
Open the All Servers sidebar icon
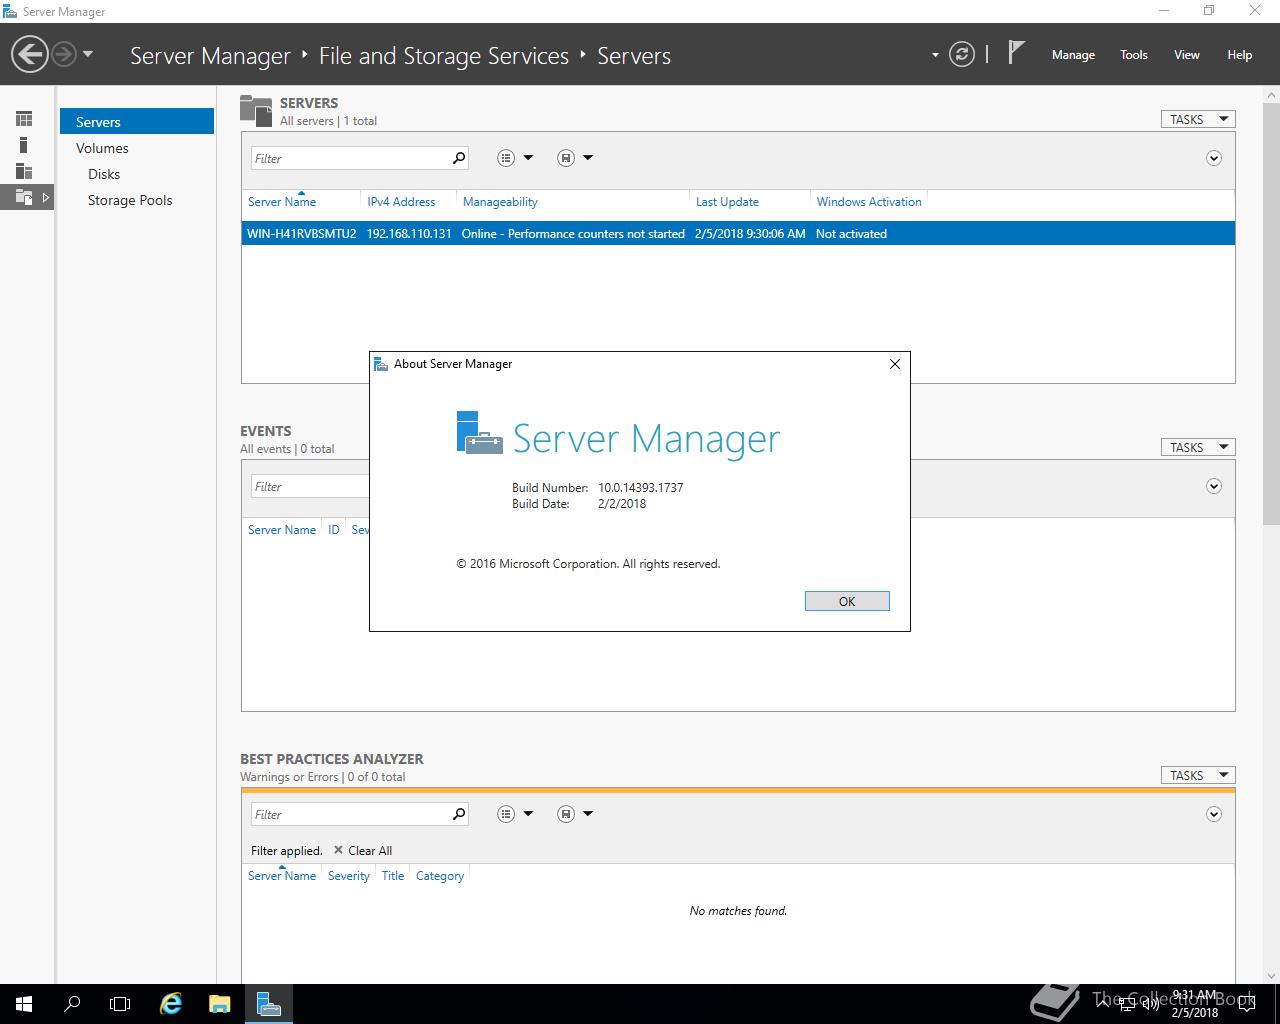coord(24,171)
